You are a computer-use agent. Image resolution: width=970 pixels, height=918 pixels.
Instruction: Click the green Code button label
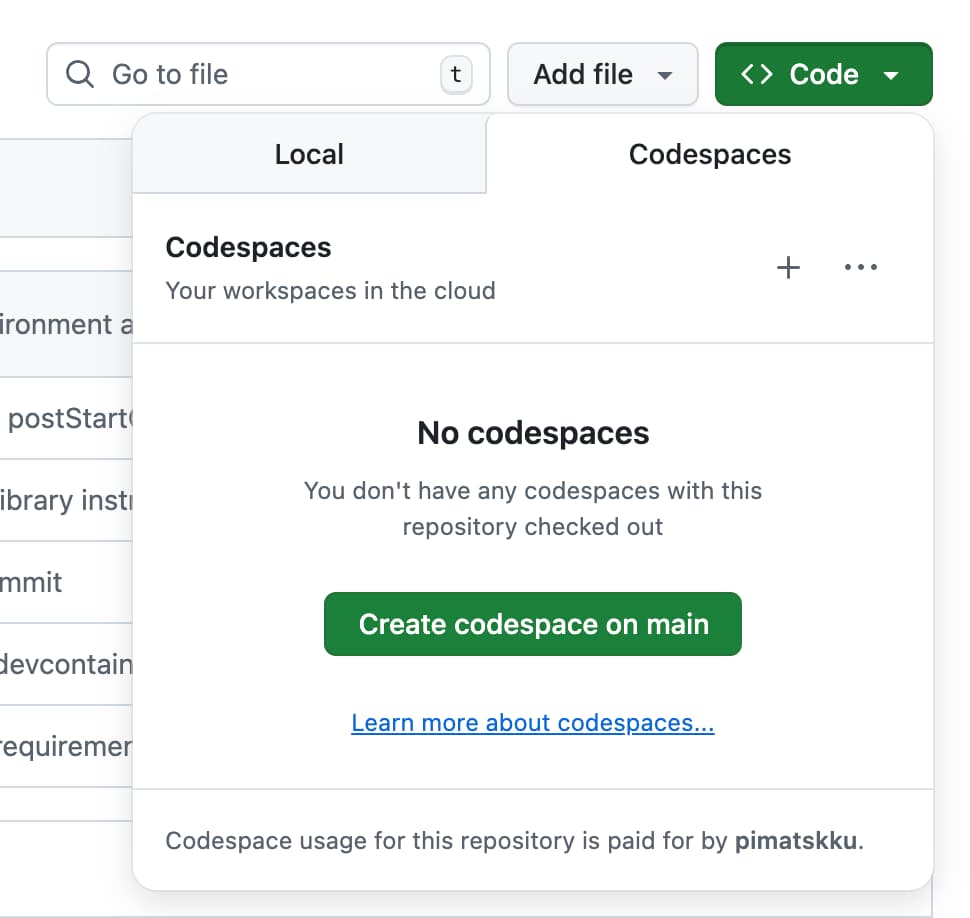click(x=823, y=74)
